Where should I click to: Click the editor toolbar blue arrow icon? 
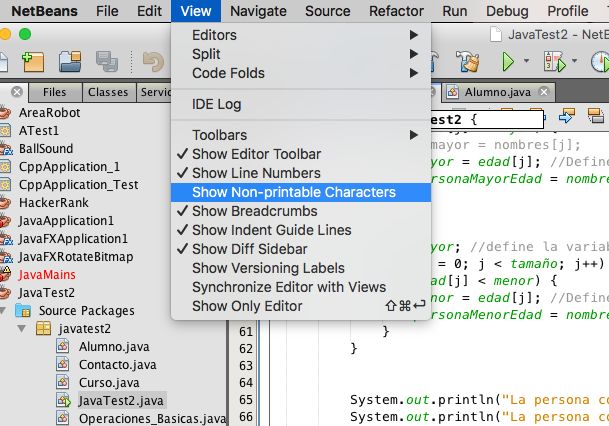coord(566,116)
